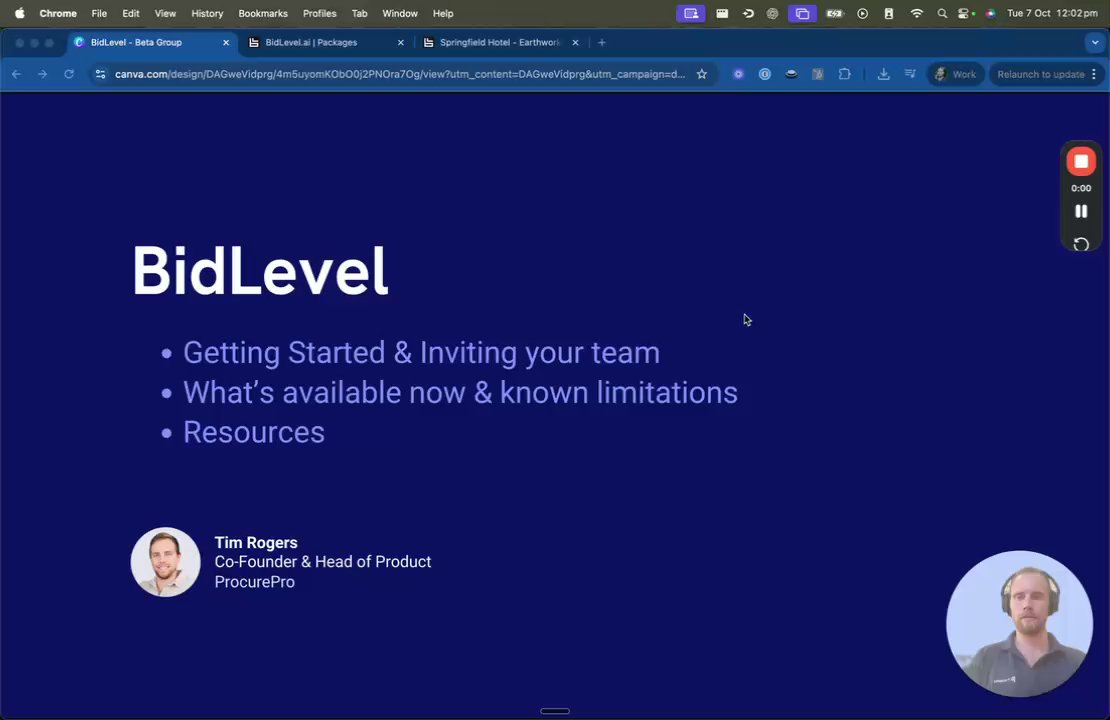Open Spotlight search
Screen dimensions: 1110x720
[x=942, y=13]
